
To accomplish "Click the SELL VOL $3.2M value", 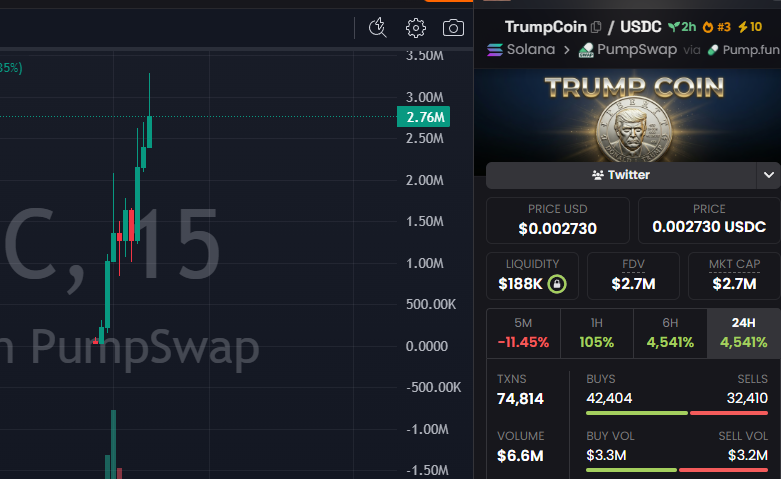I will pos(748,455).
